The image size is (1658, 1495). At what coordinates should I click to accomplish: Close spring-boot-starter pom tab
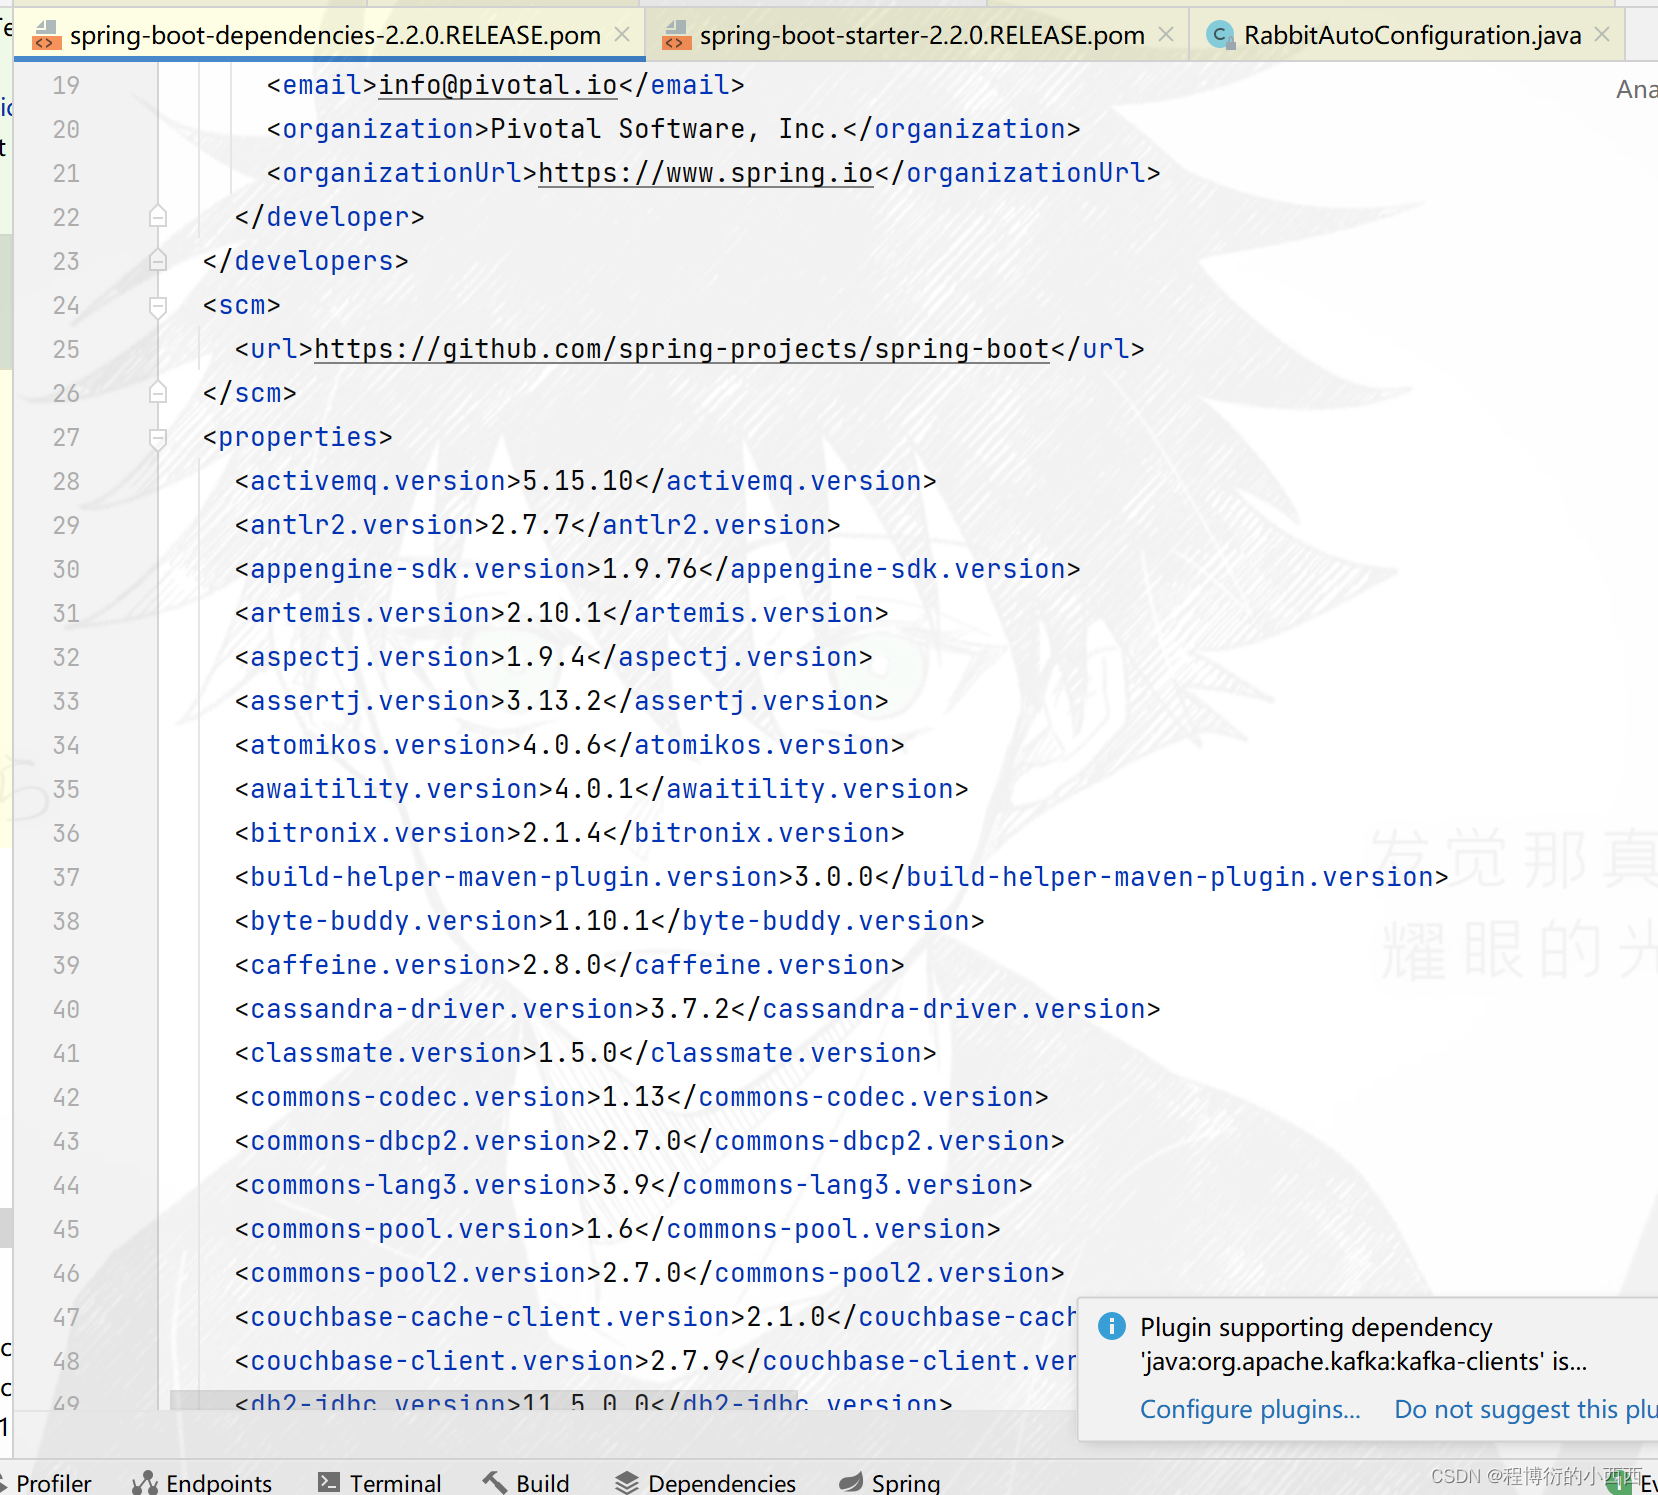[1166, 35]
